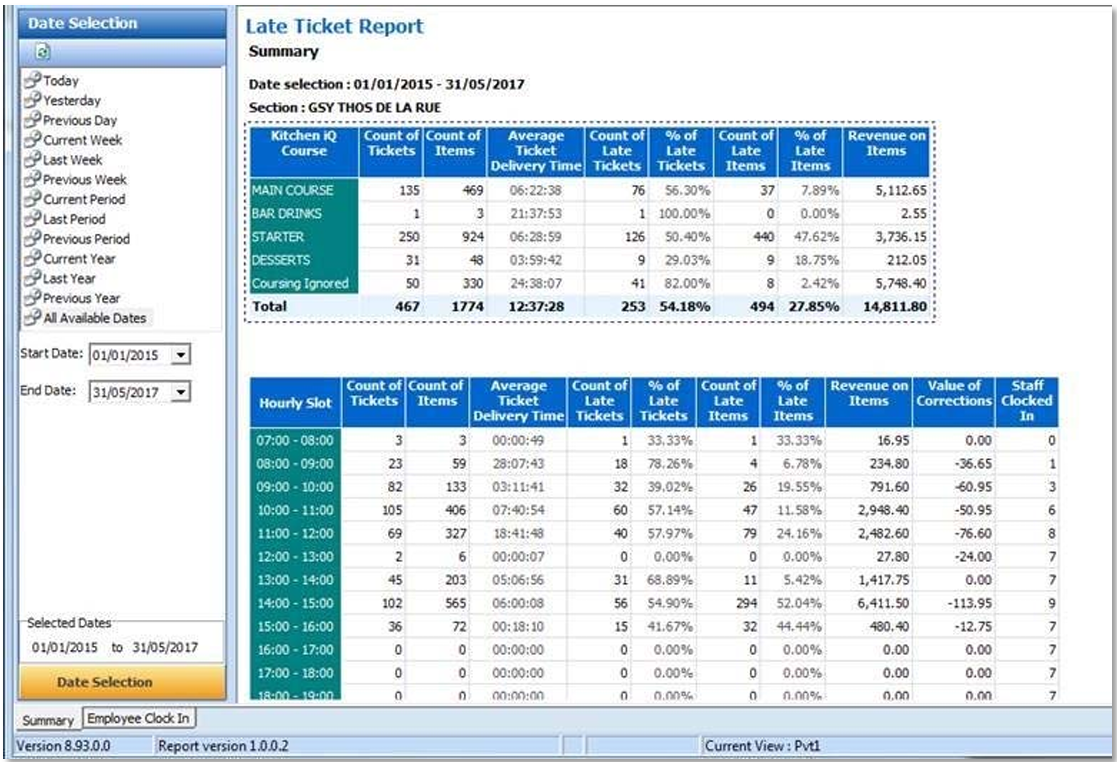Open the End Date dropdown arrow
1117x762 pixels.
180,393
